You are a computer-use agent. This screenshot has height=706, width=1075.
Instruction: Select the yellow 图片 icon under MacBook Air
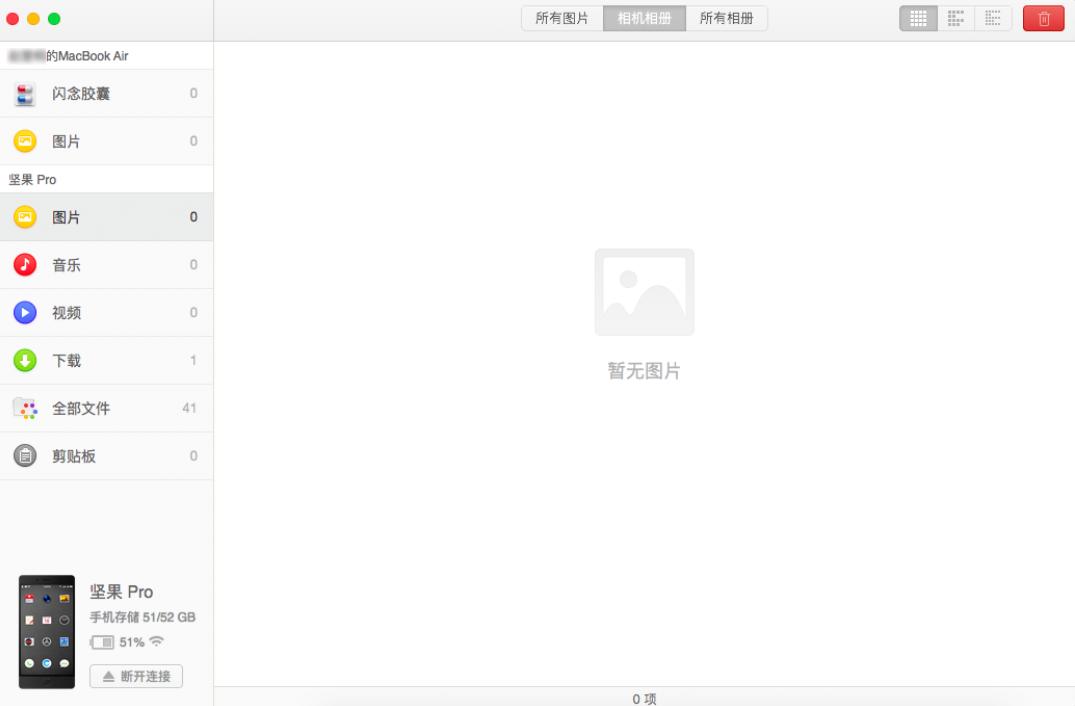click(x=25, y=141)
